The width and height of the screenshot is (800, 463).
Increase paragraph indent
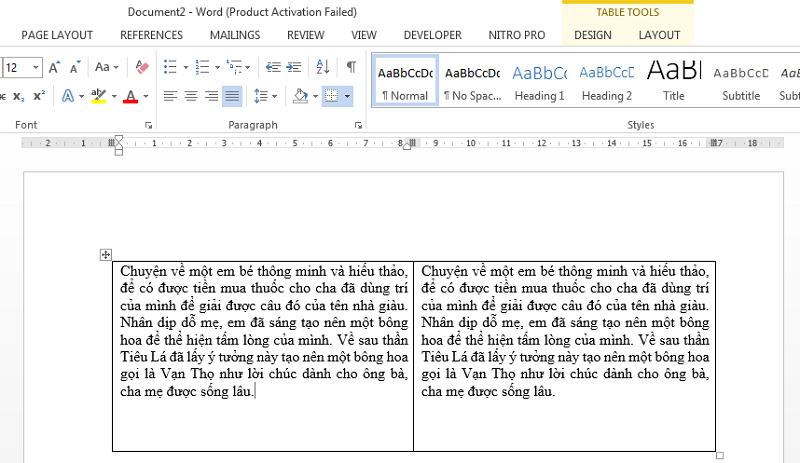pyautogui.click(x=294, y=67)
